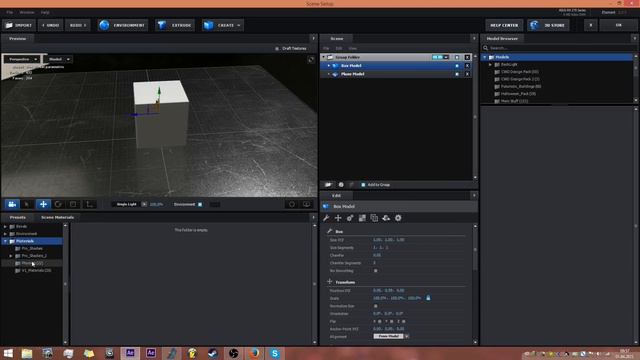Screen dimensions: 640x360
Task: Select the V1_Materials folder
Action: point(36,270)
